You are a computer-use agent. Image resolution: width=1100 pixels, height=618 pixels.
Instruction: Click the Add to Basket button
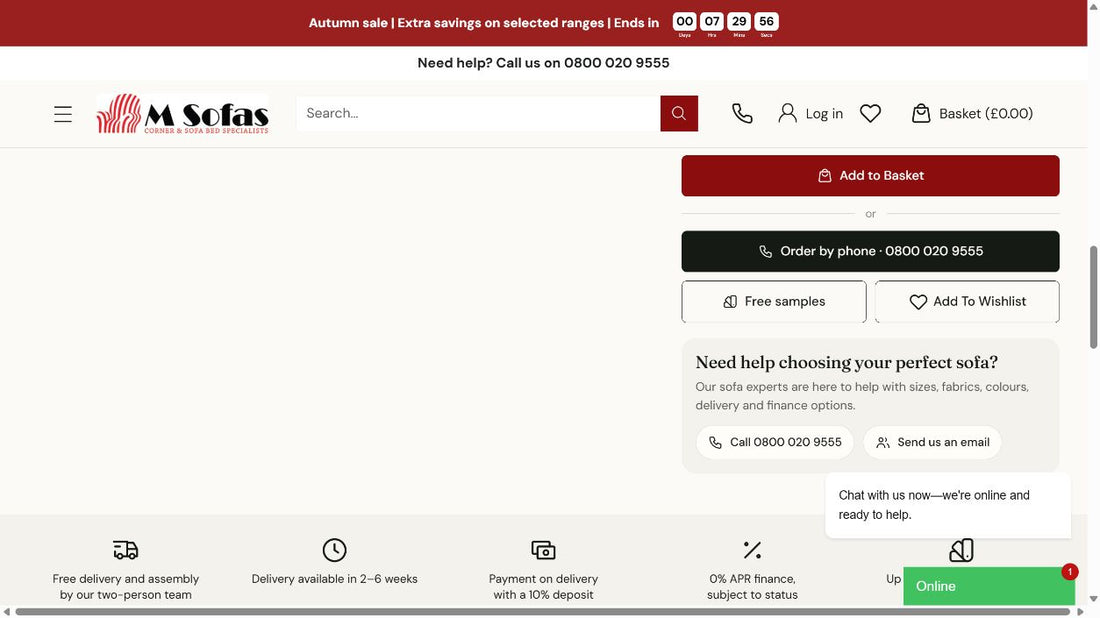pos(870,175)
